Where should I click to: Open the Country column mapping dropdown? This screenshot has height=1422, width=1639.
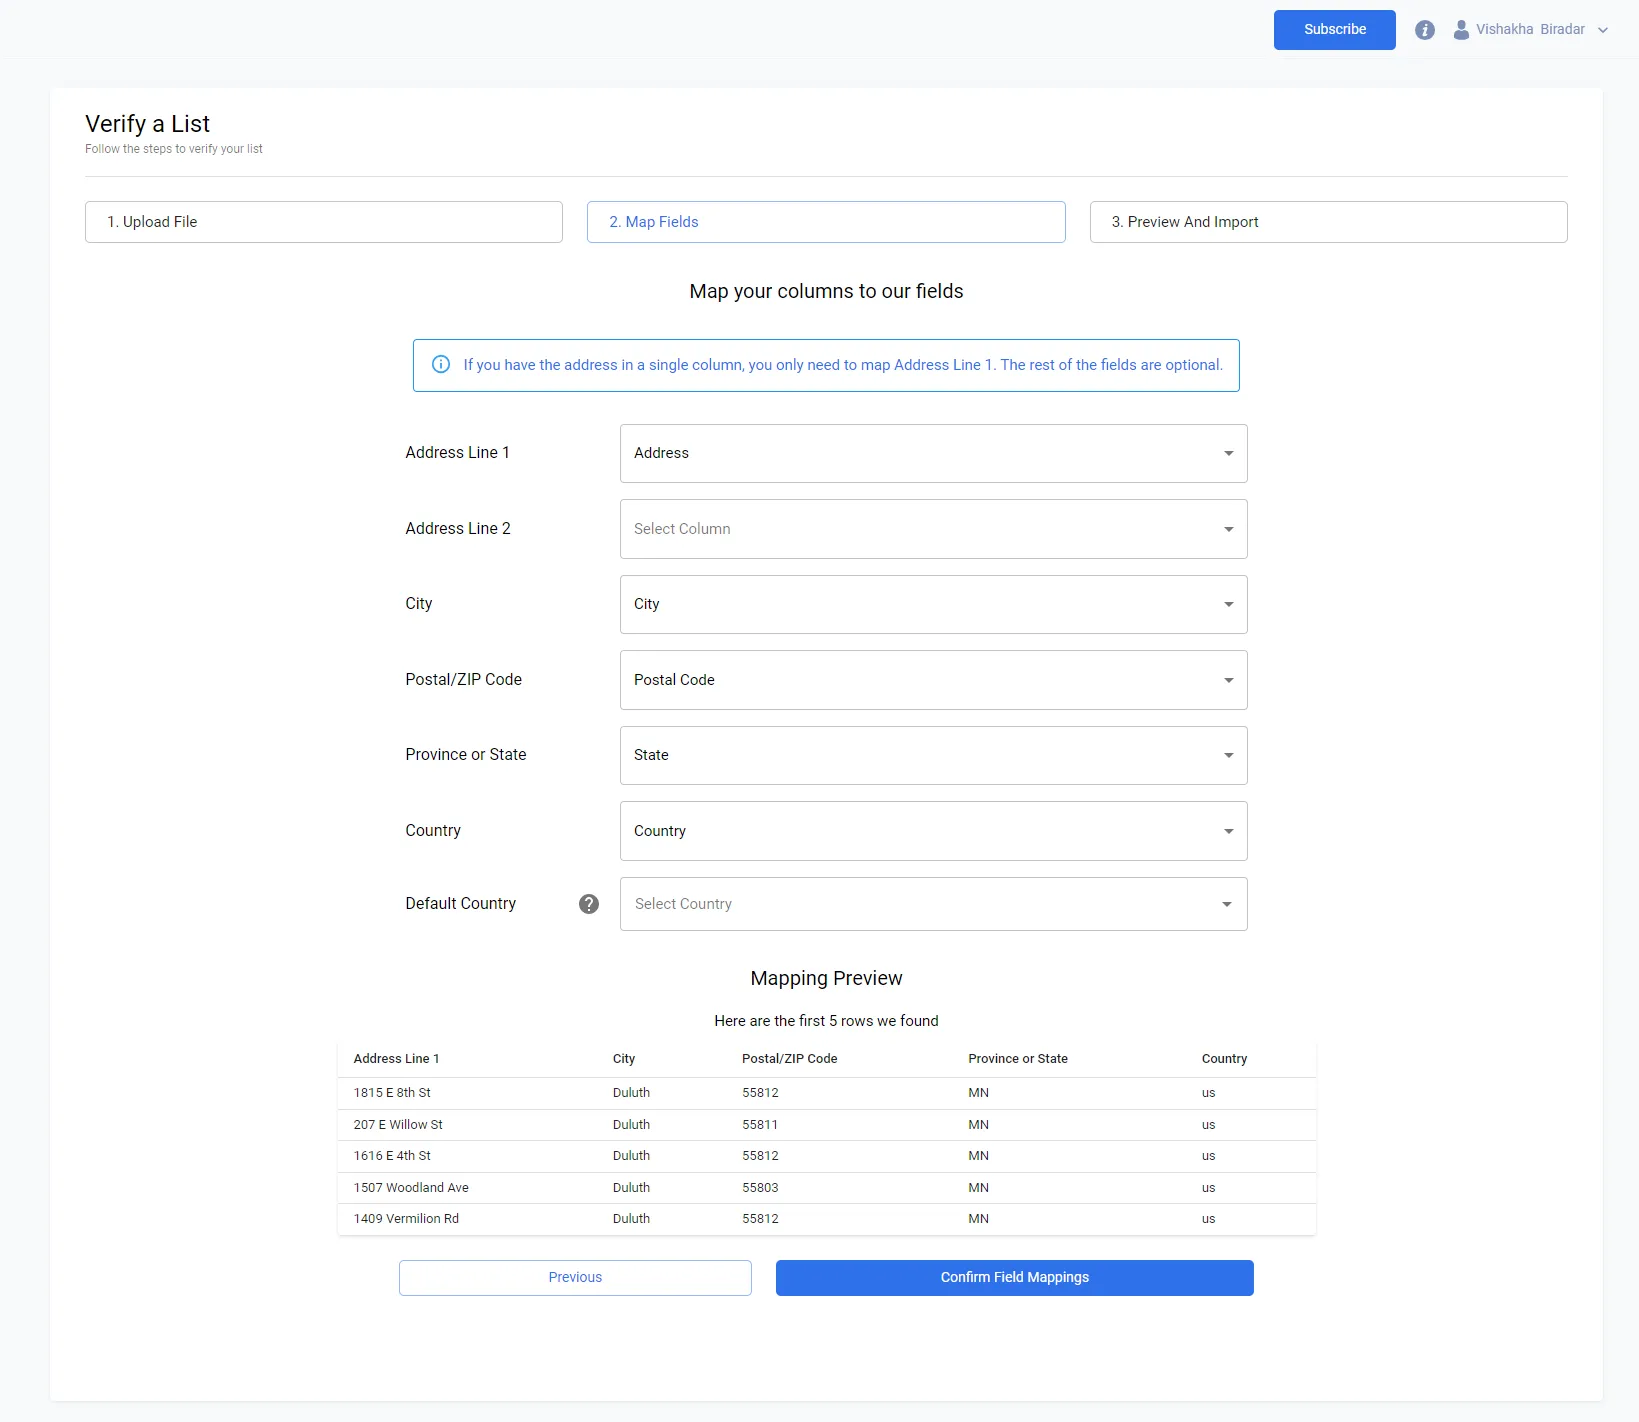click(933, 831)
